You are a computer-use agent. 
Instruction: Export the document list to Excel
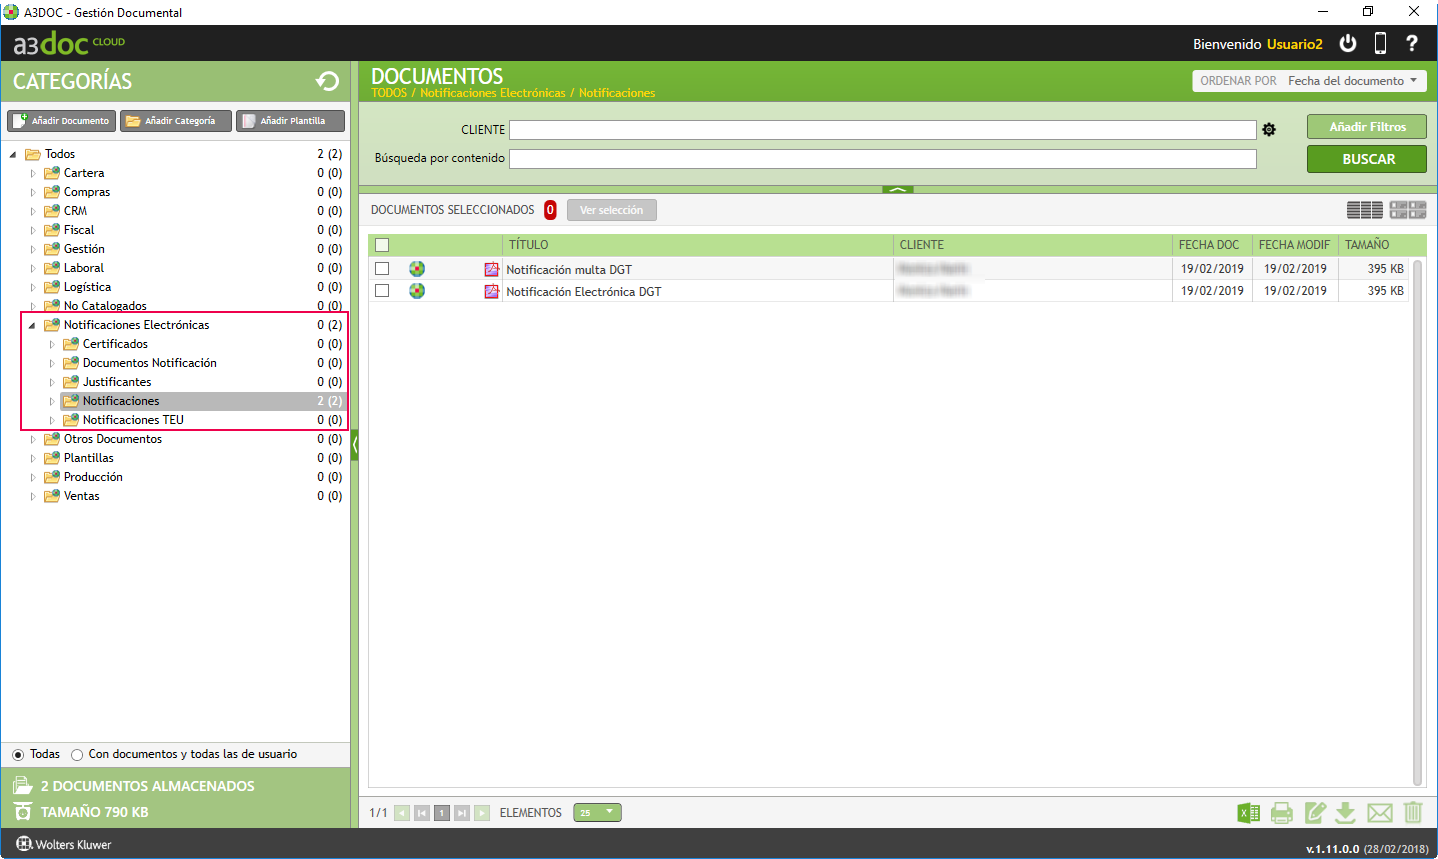coord(1248,813)
